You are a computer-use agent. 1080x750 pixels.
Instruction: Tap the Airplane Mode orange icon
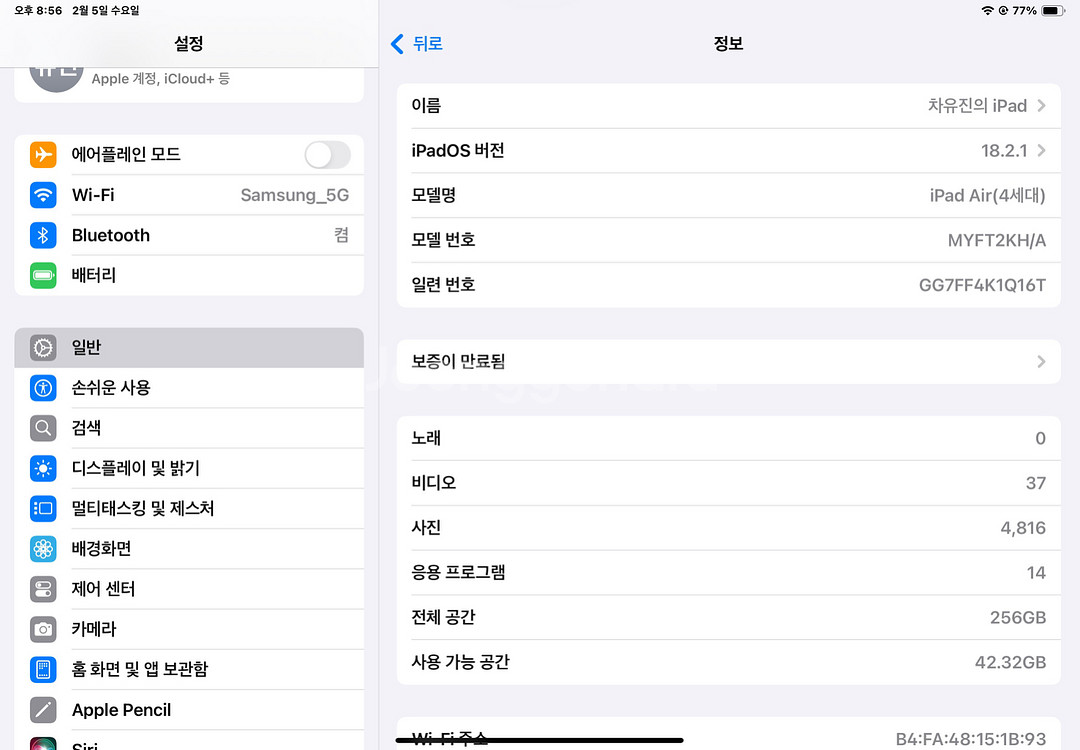pyautogui.click(x=43, y=155)
